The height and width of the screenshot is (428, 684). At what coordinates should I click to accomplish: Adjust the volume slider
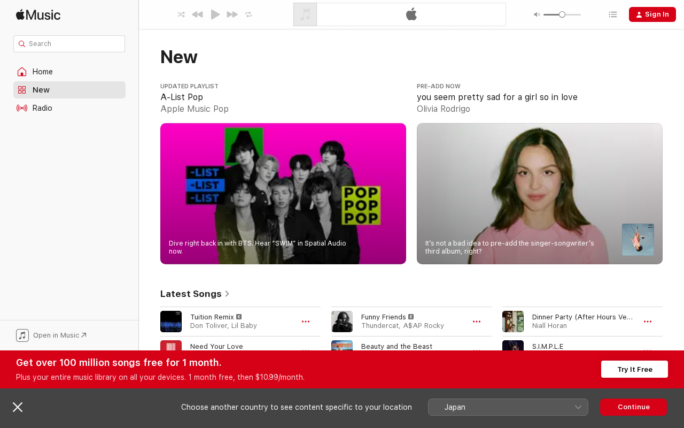pyautogui.click(x=562, y=14)
